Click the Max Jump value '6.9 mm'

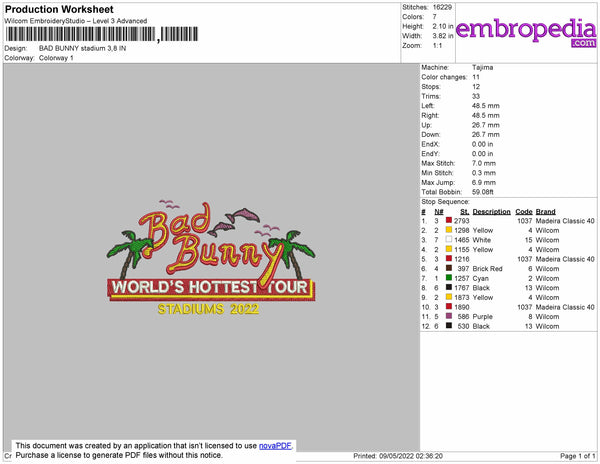click(x=484, y=182)
